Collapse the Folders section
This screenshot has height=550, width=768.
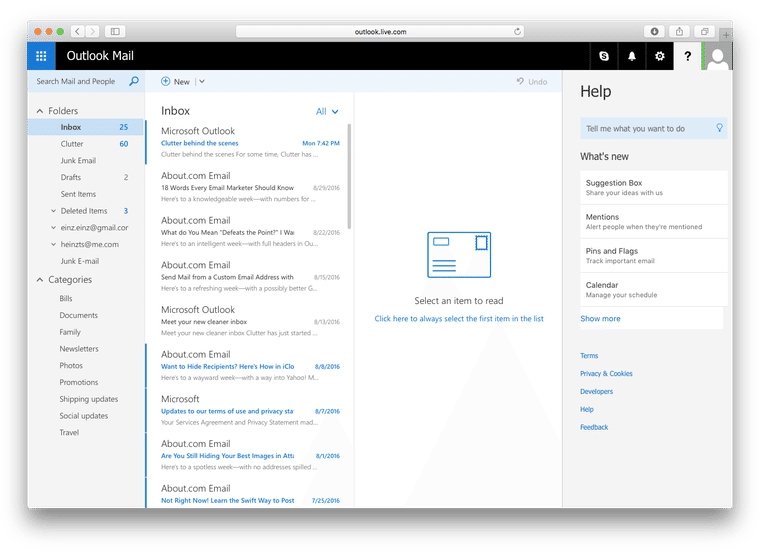pyautogui.click(x=40, y=111)
